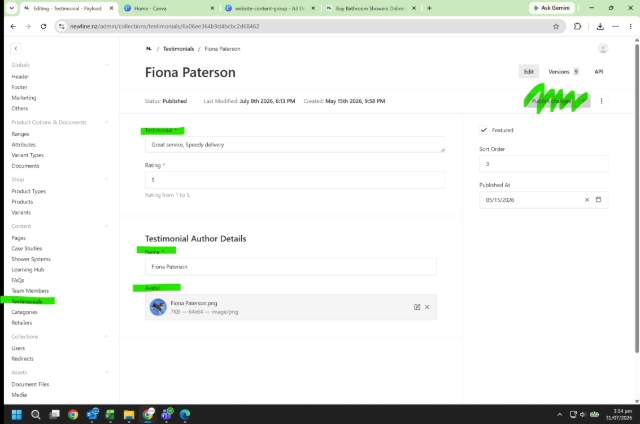Go forward in browser history
The width and height of the screenshot is (640, 424).
coord(28,26)
